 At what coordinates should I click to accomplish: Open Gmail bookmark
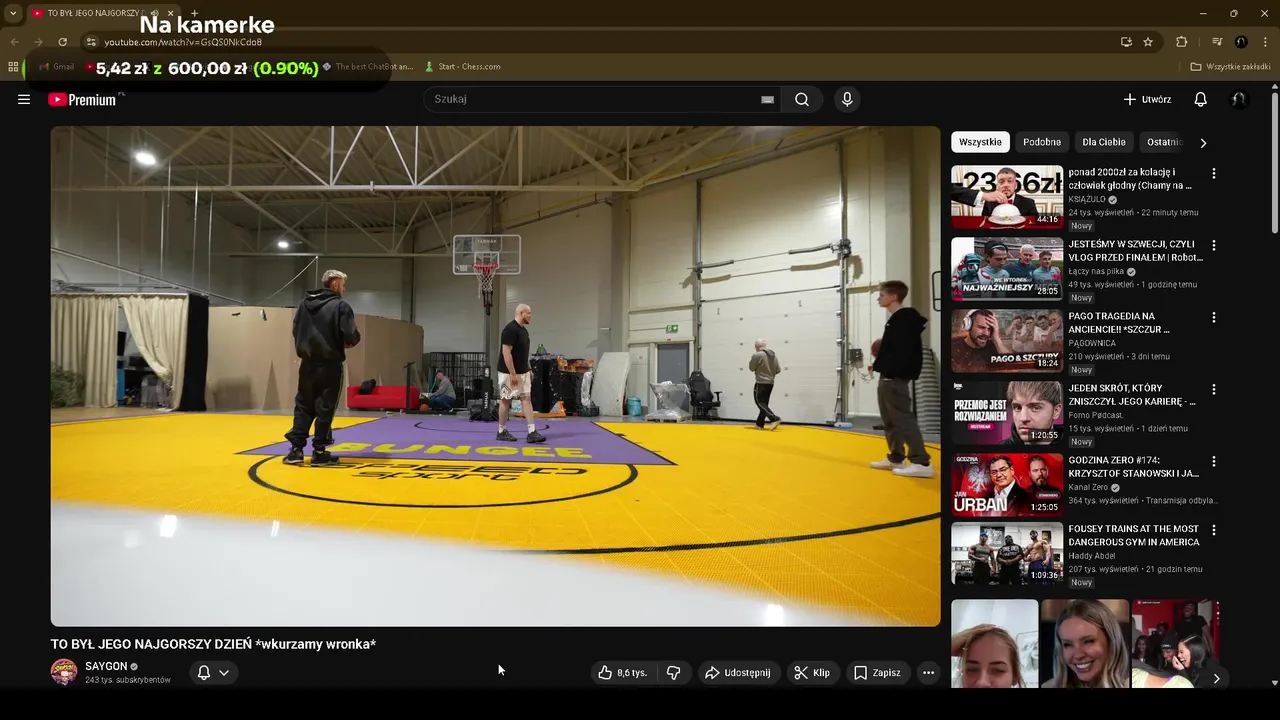point(57,67)
